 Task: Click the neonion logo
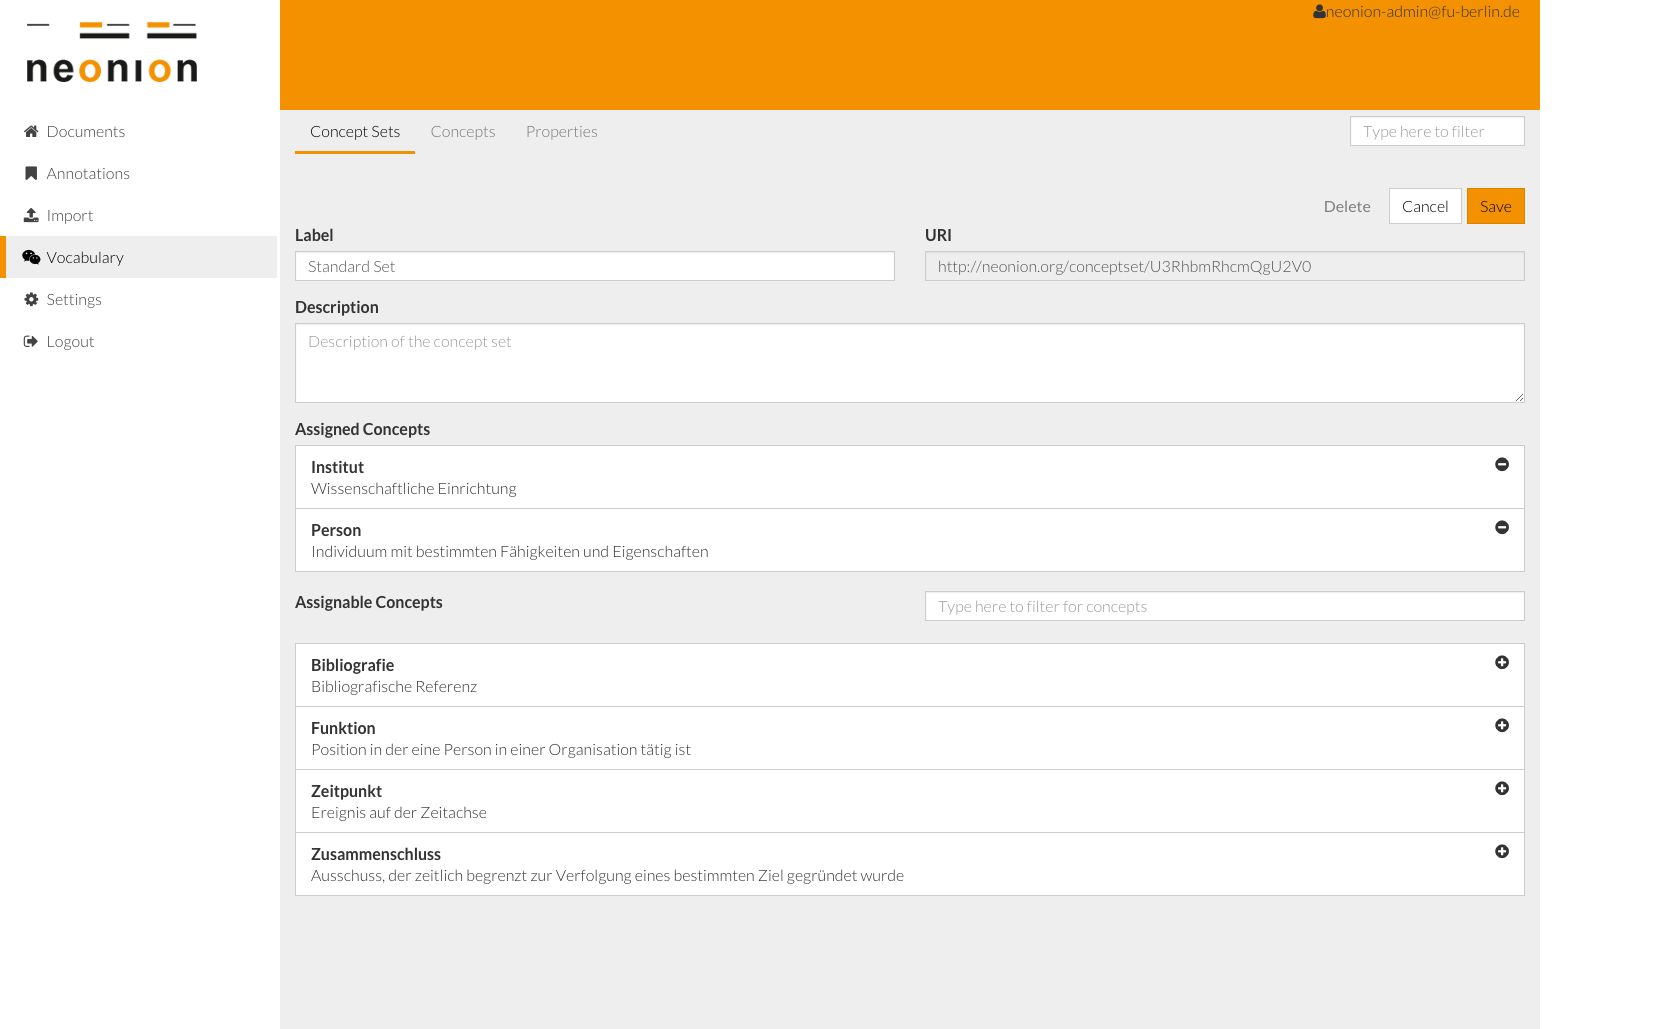(112, 52)
